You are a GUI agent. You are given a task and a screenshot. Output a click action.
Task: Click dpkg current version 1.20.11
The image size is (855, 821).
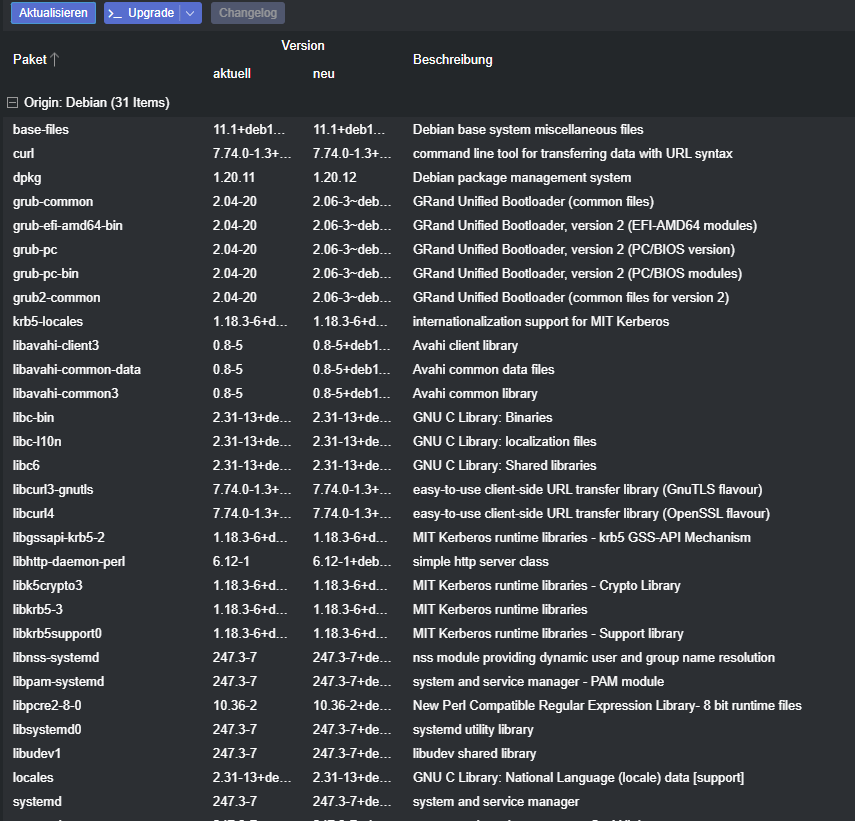[233, 177]
